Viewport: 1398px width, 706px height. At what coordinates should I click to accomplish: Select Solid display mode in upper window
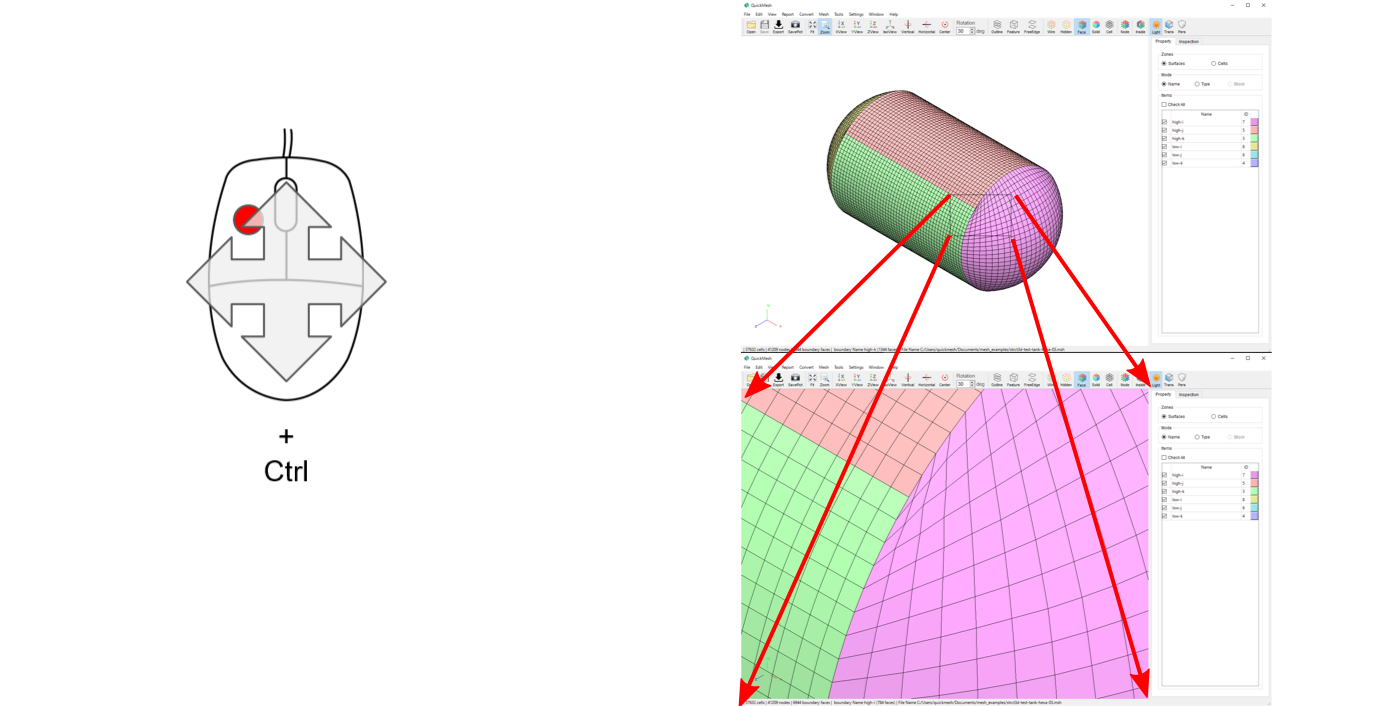1096,26
